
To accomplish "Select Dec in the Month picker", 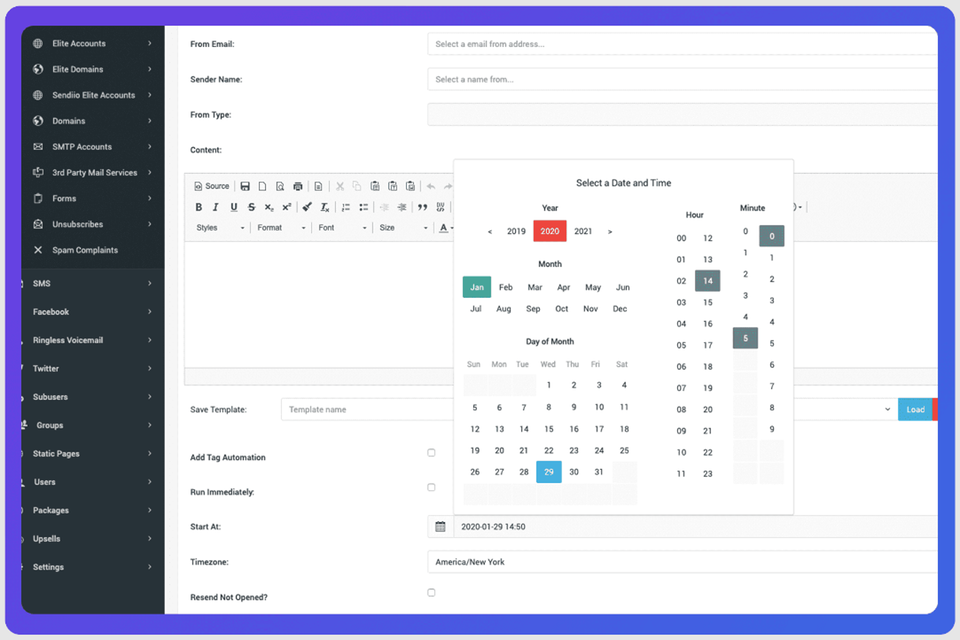I will pos(620,309).
